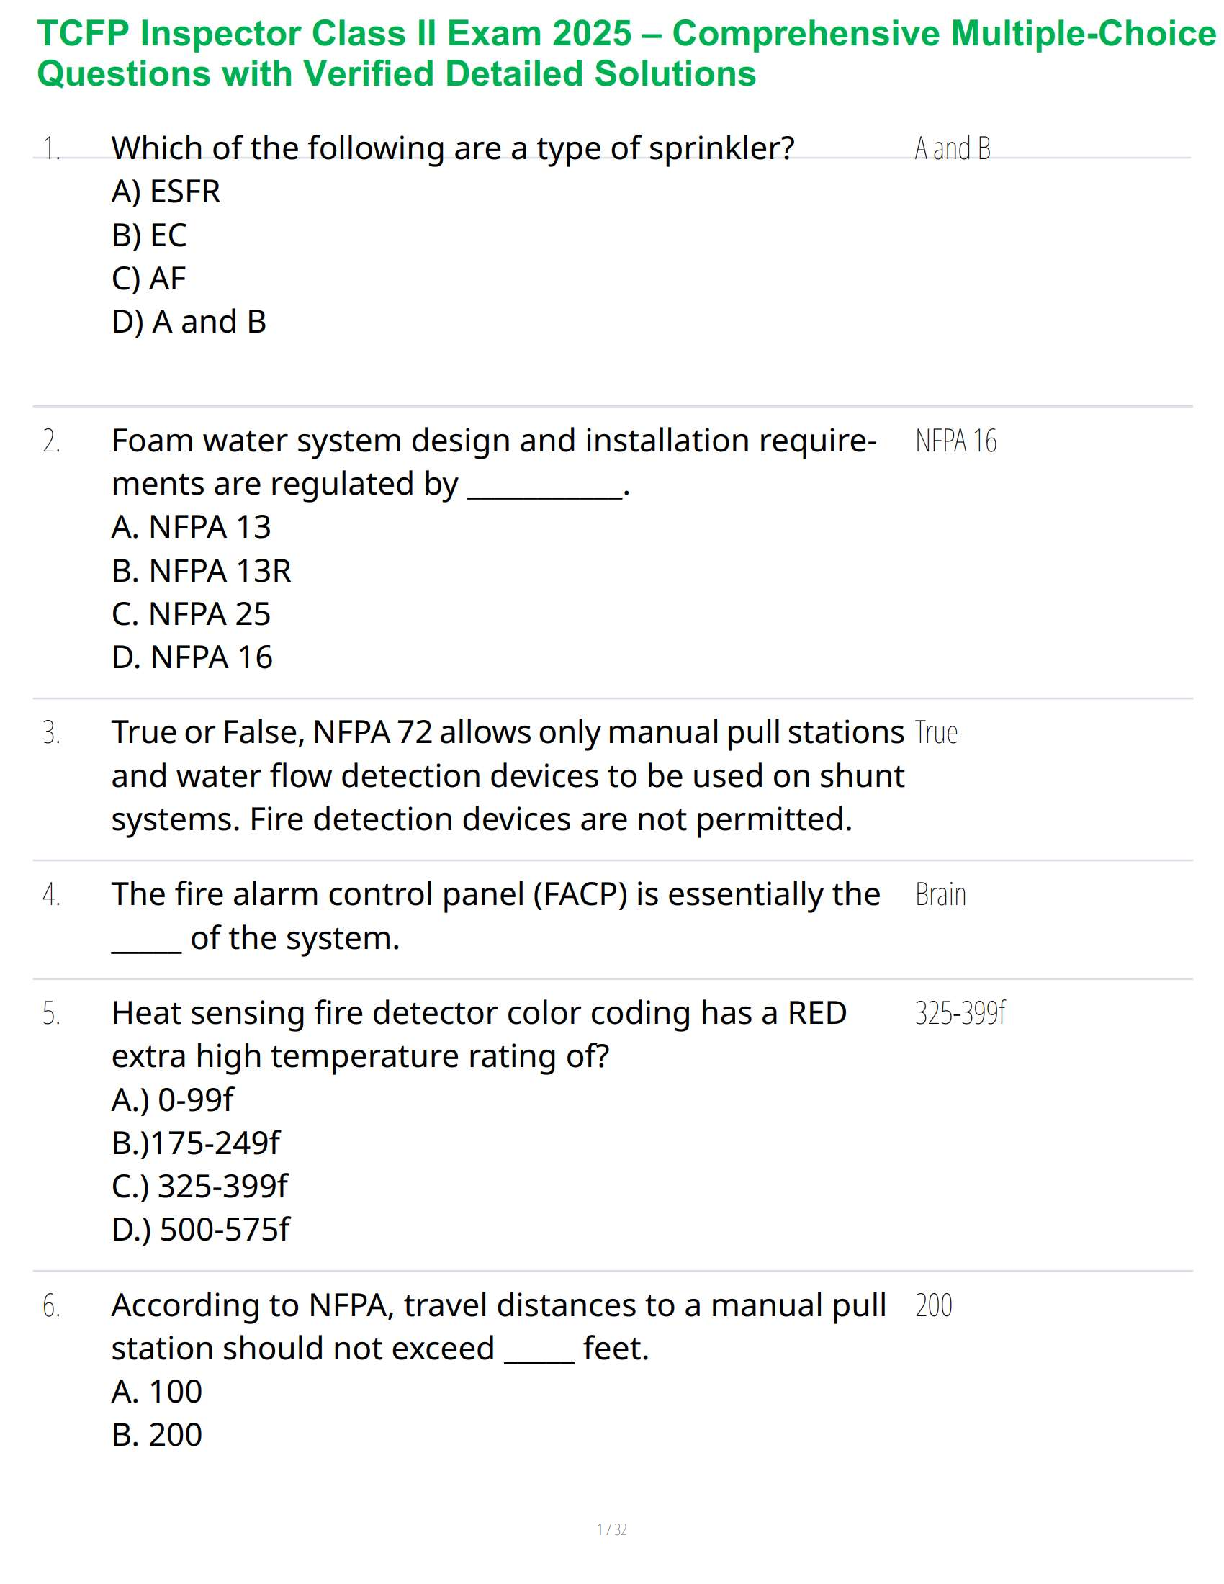Choose option "D. NFPA 16" in question 2

point(192,657)
